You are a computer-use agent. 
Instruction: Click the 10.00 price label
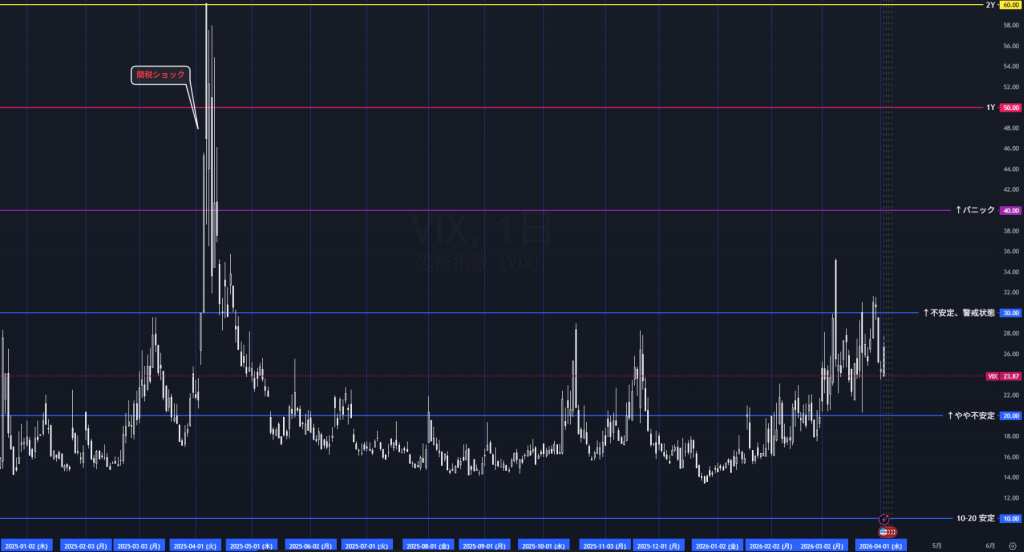click(1010, 519)
